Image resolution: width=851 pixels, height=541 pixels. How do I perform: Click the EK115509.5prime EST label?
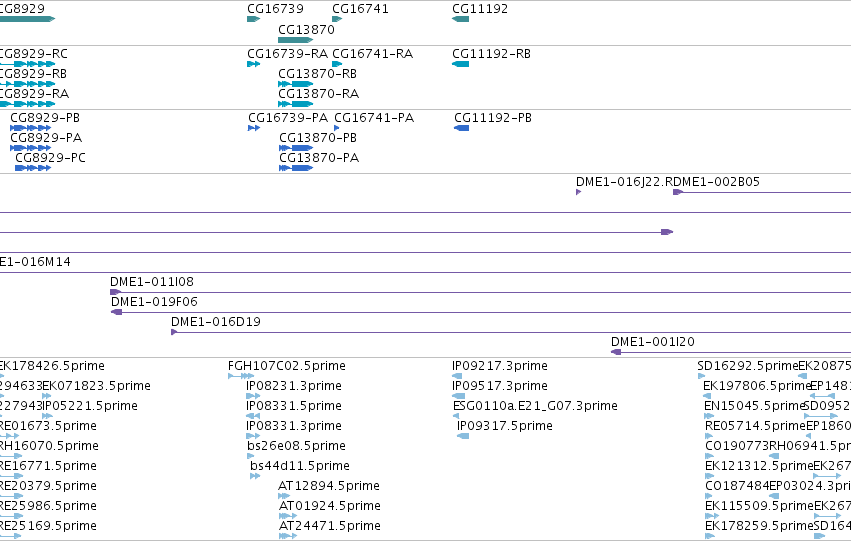(x=759, y=506)
